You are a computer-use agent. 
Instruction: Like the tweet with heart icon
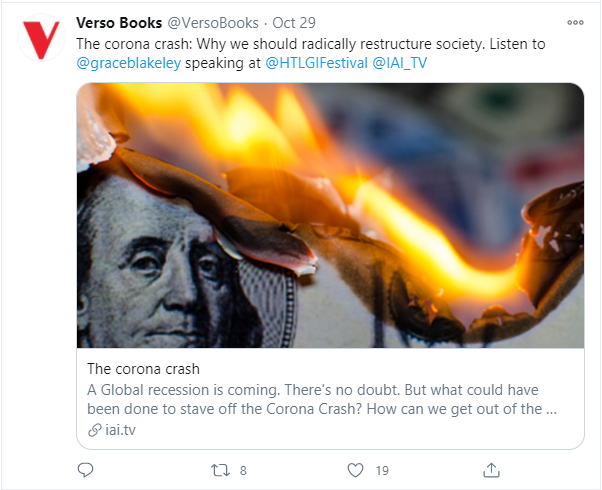coord(355,470)
